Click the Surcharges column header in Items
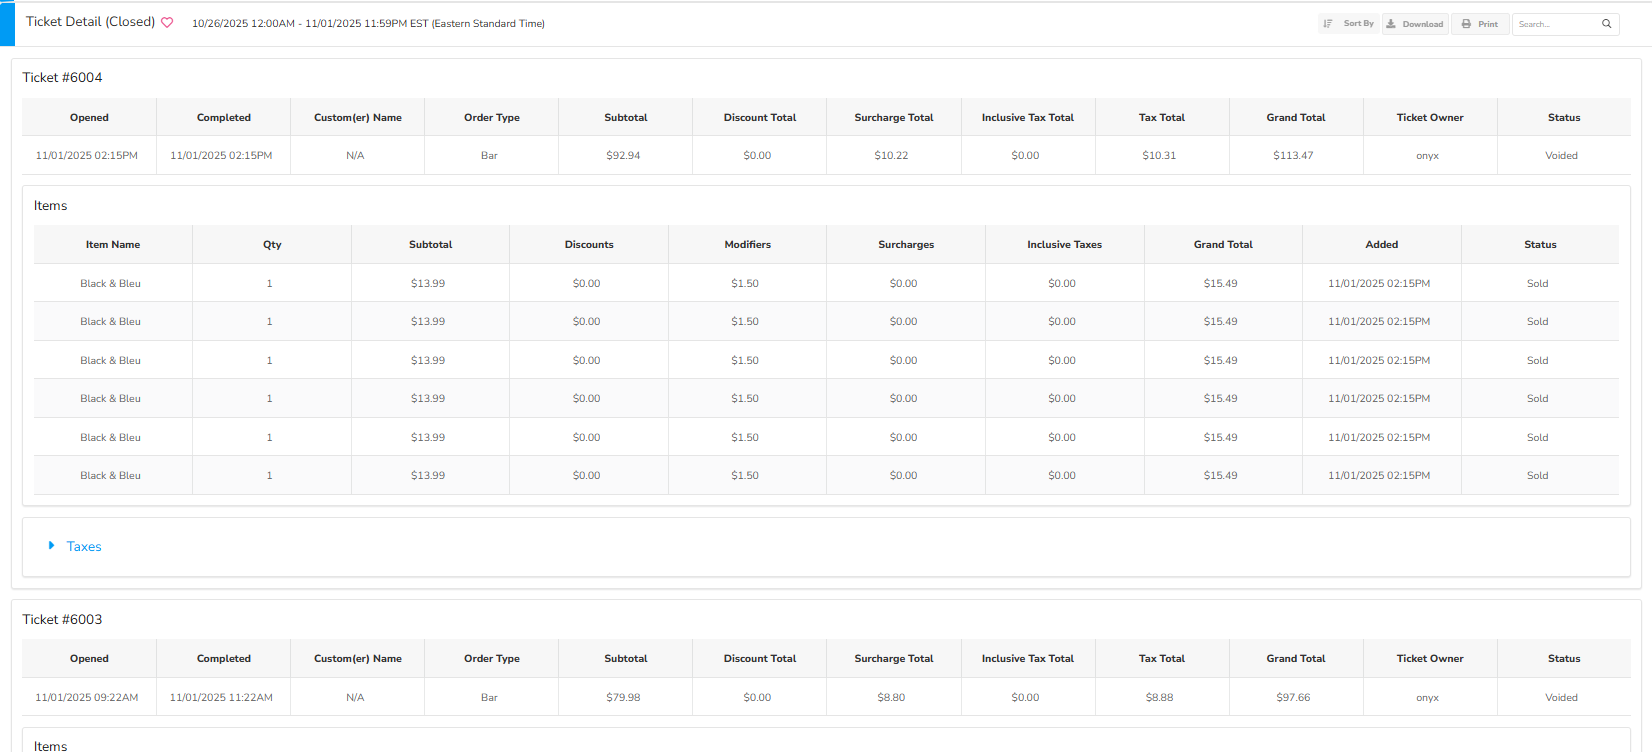The height and width of the screenshot is (752, 1652). pos(906,245)
